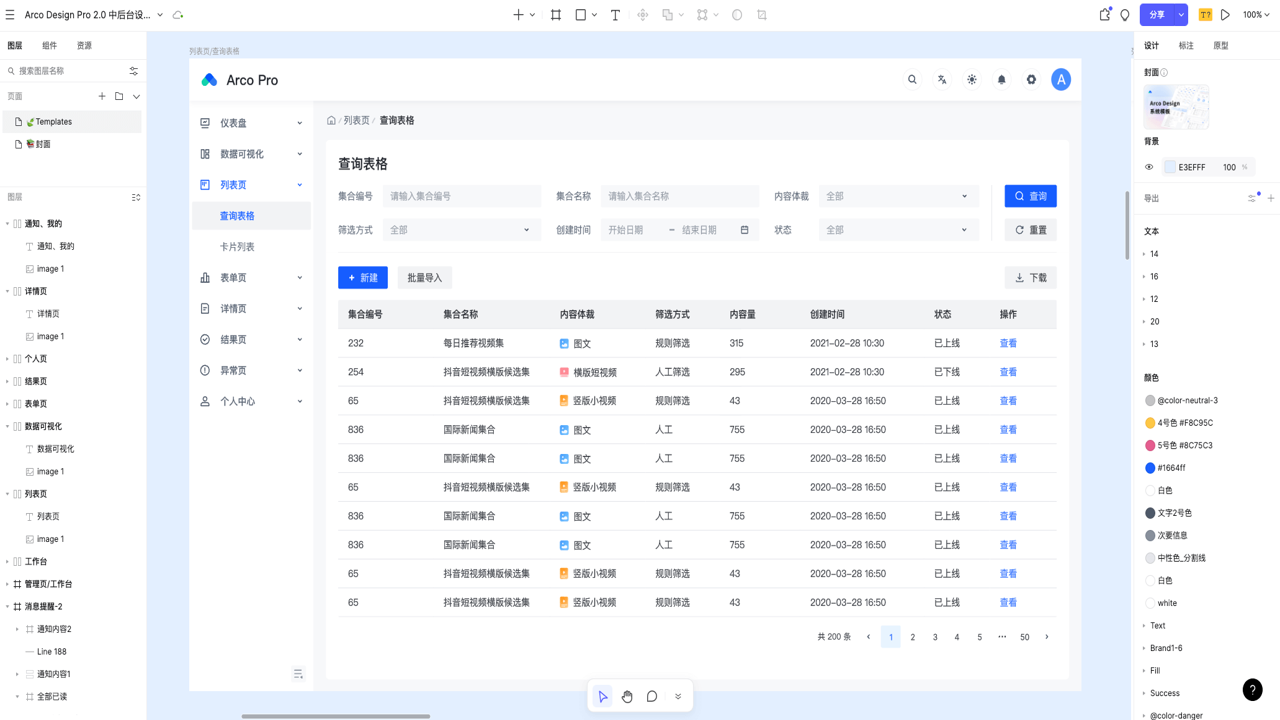Click the Arco Pro settings gear icon
Screen dimensions: 1280x720
1031,80
